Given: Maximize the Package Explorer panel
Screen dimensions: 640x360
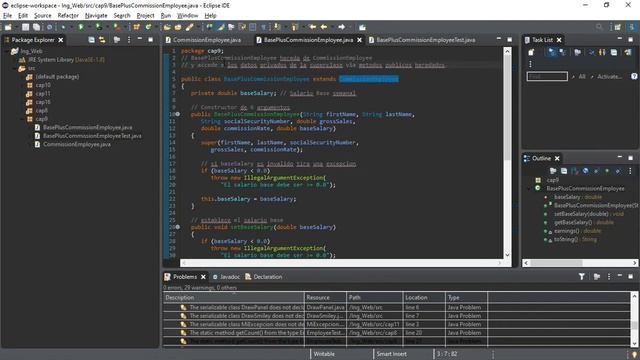Looking at the screenshot, I should [151, 40].
